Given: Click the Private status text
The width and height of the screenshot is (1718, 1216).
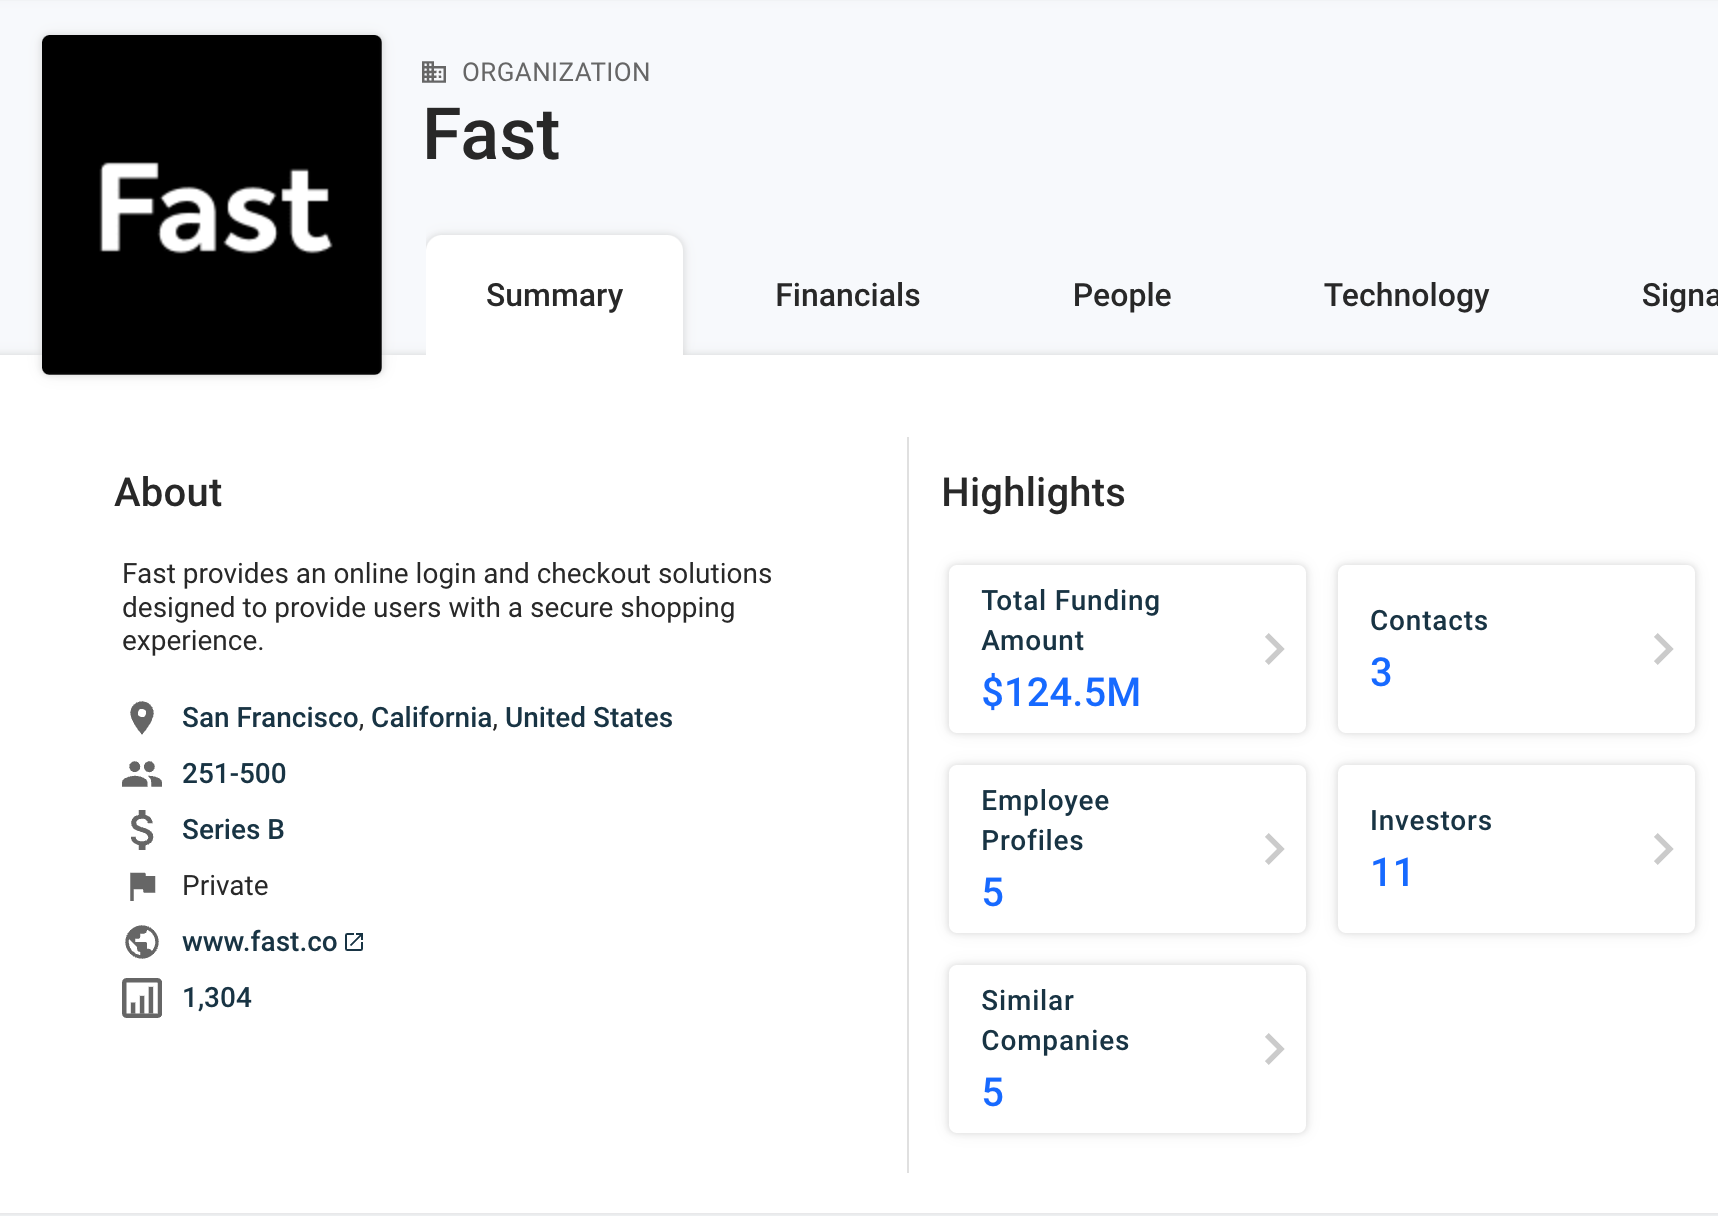Looking at the screenshot, I should coord(225,886).
